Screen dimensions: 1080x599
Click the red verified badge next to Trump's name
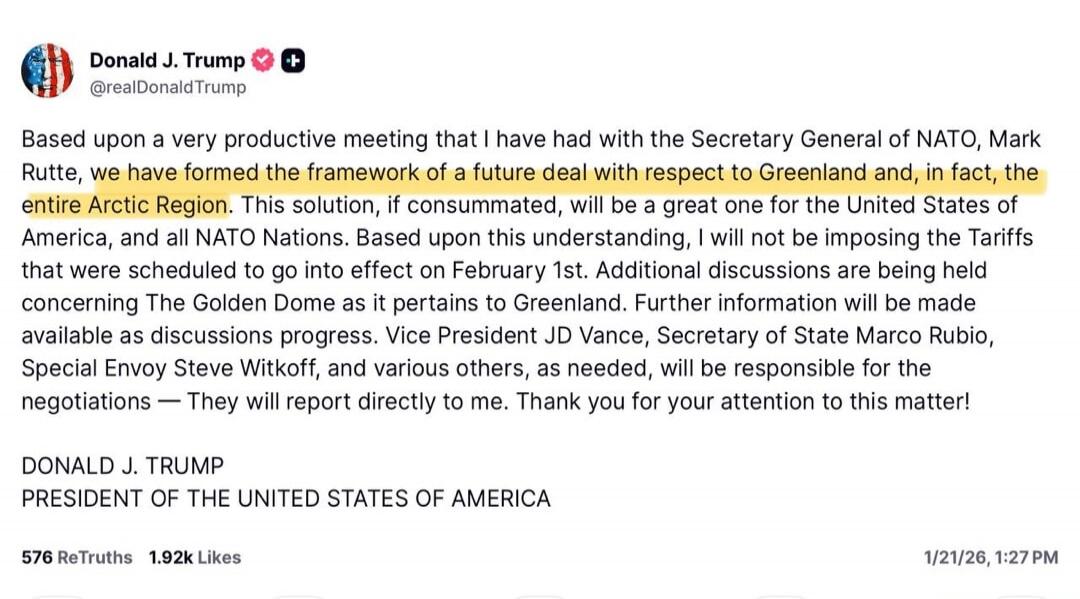pos(262,60)
